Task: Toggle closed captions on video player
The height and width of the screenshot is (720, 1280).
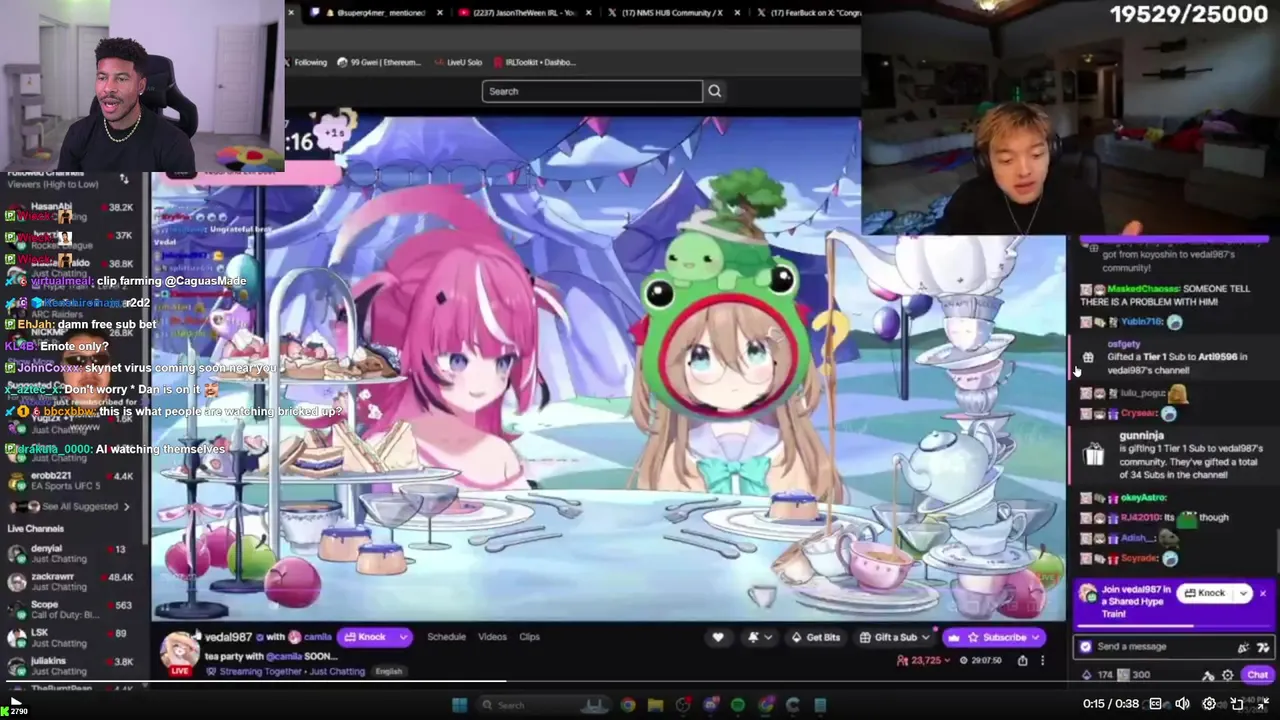Action: [x=1157, y=704]
